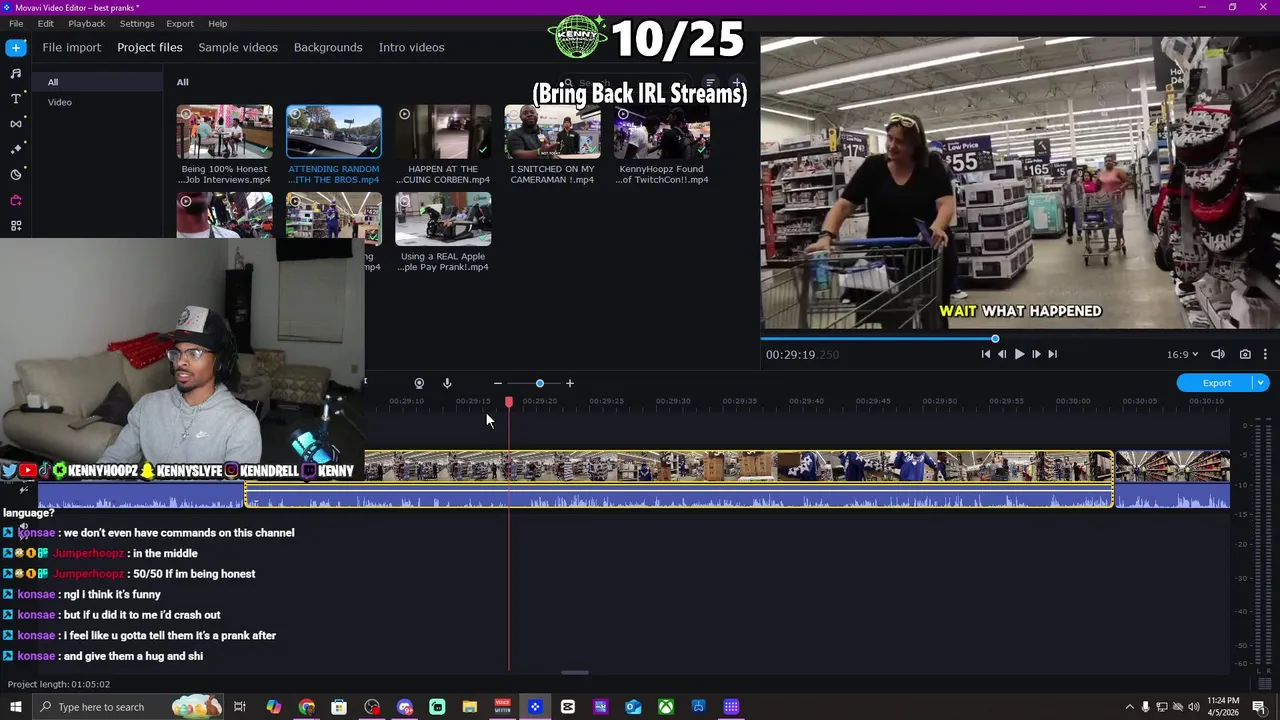The image size is (1280, 720).
Task: Select I SNITCHED ON MY CAMERAMAN thumbnail
Action: click(x=552, y=132)
